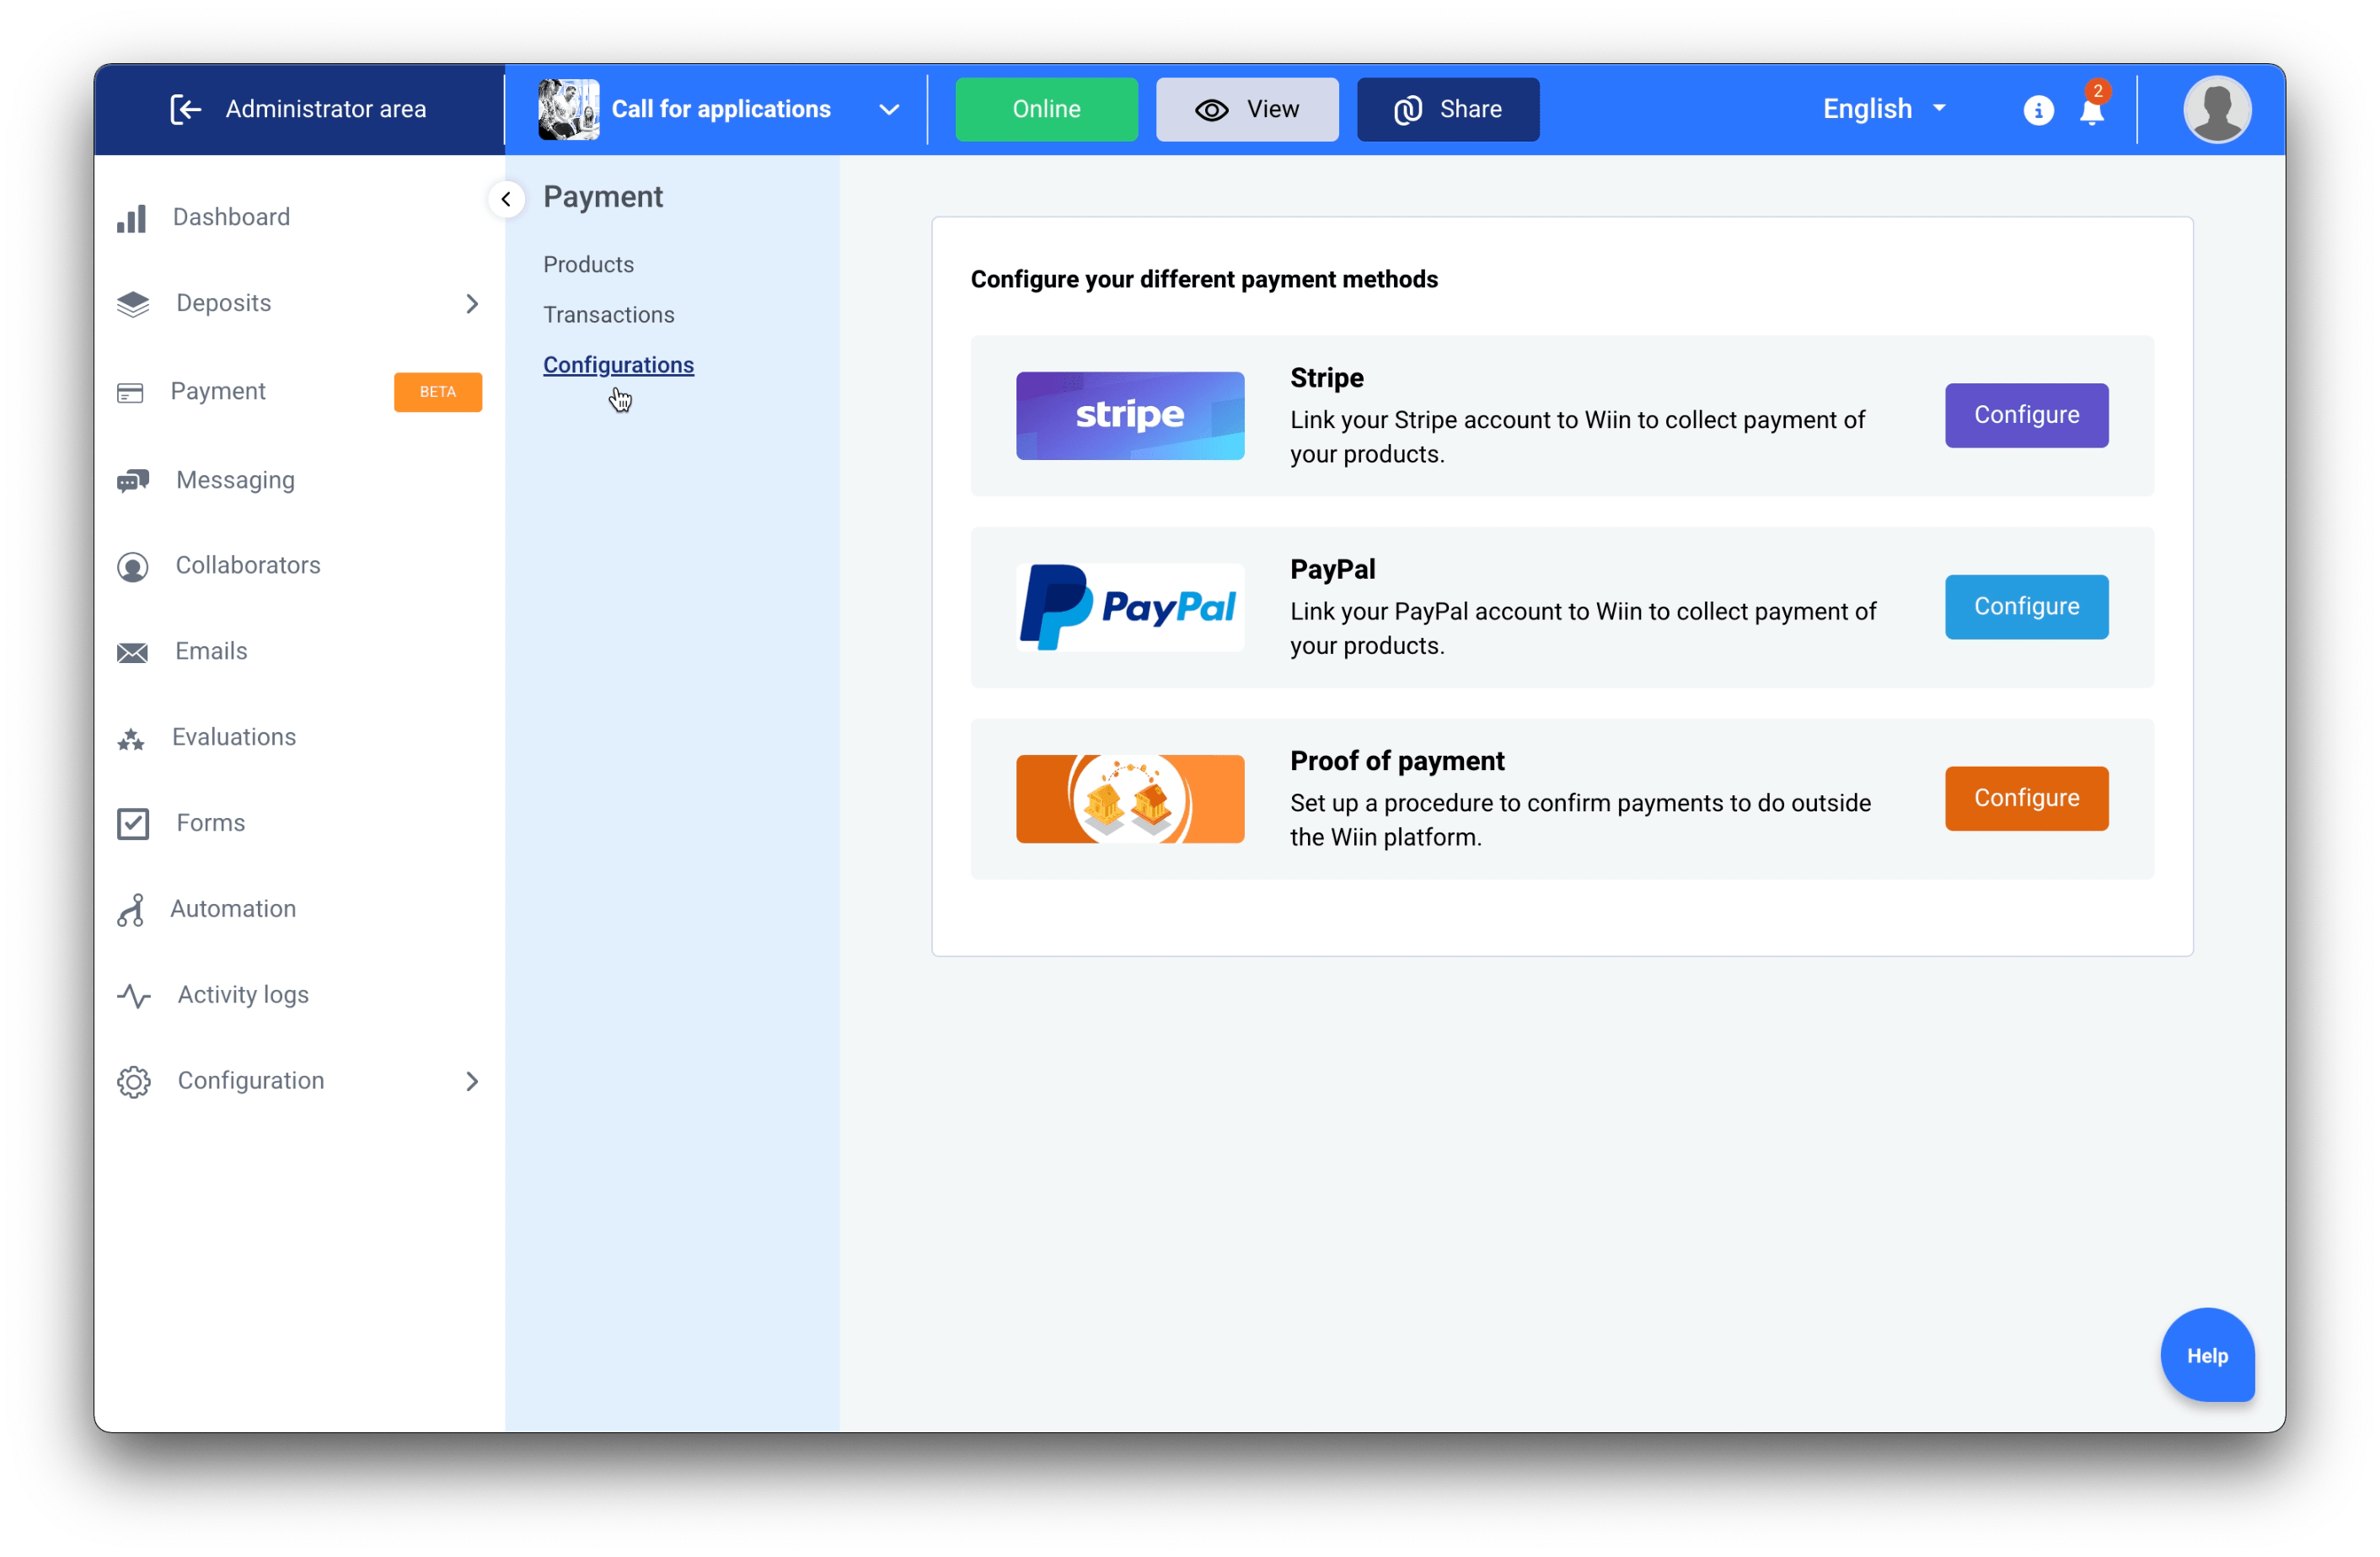
Task: Click the Deposits layers icon
Action: tap(132, 304)
